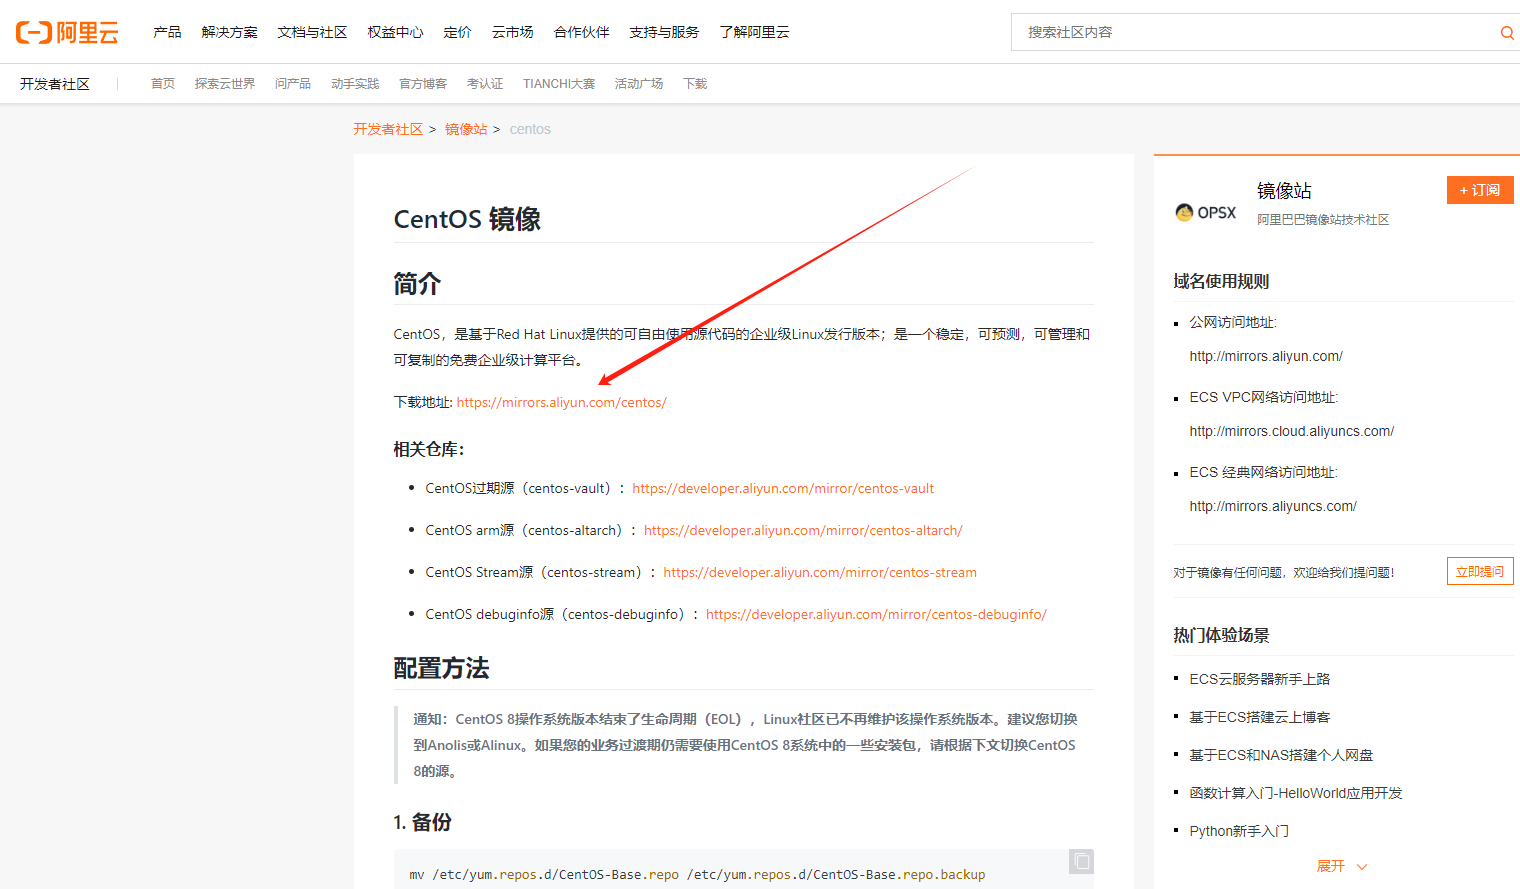Open ECS云服务器新手上路 scenario
The image size is (1520, 889).
1260,679
